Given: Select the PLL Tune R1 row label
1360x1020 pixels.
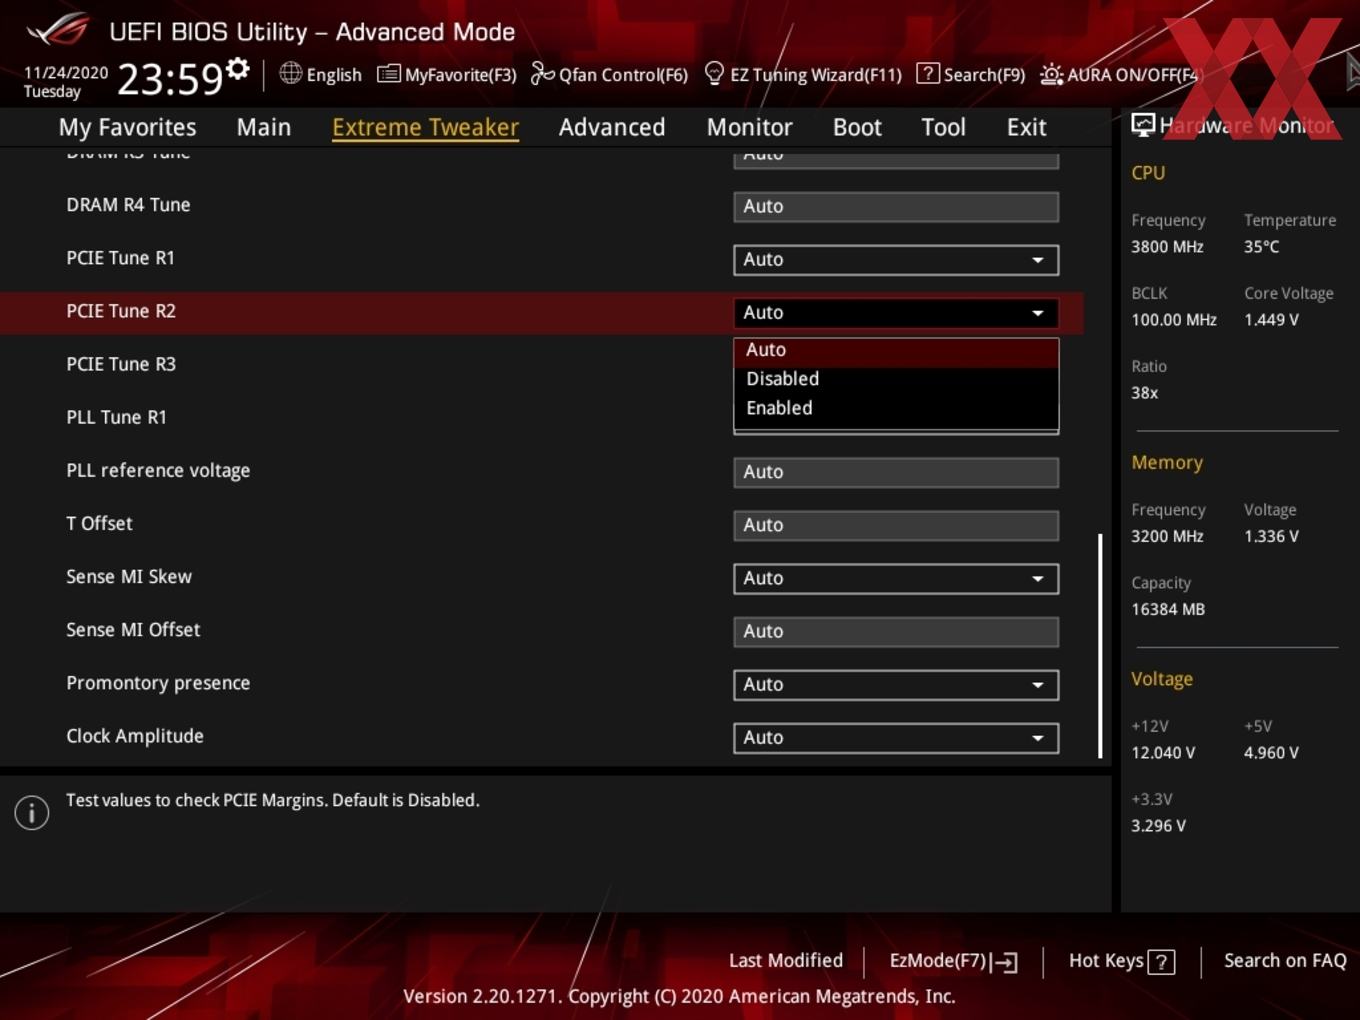Looking at the screenshot, I should tap(116, 417).
